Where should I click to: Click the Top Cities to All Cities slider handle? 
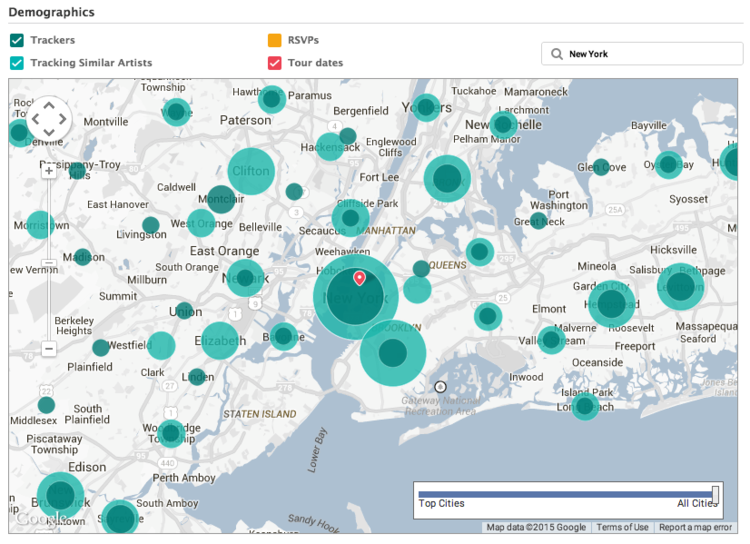pyautogui.click(x=715, y=494)
